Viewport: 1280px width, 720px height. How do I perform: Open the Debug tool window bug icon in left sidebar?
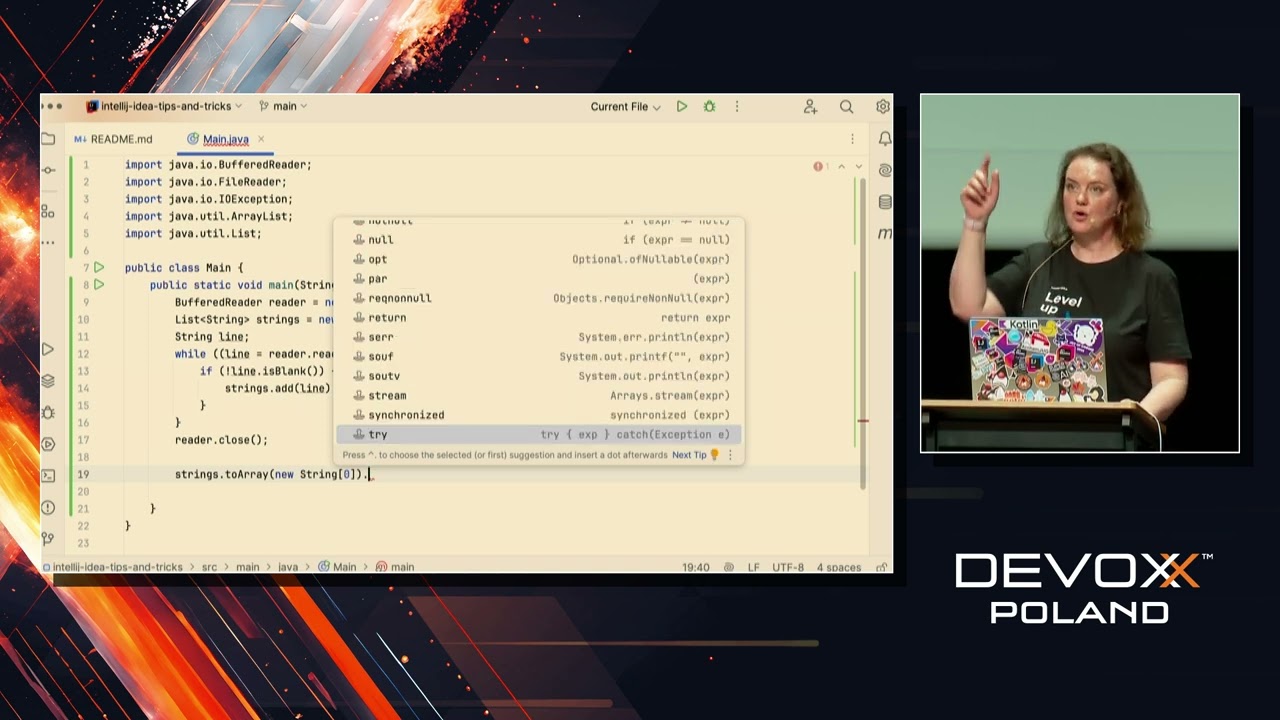click(x=48, y=412)
